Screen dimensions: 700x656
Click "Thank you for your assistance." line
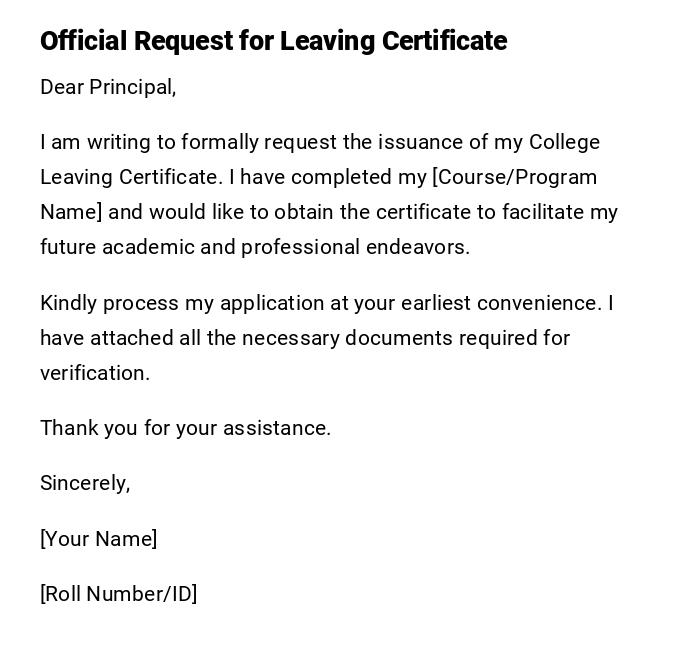point(185,428)
